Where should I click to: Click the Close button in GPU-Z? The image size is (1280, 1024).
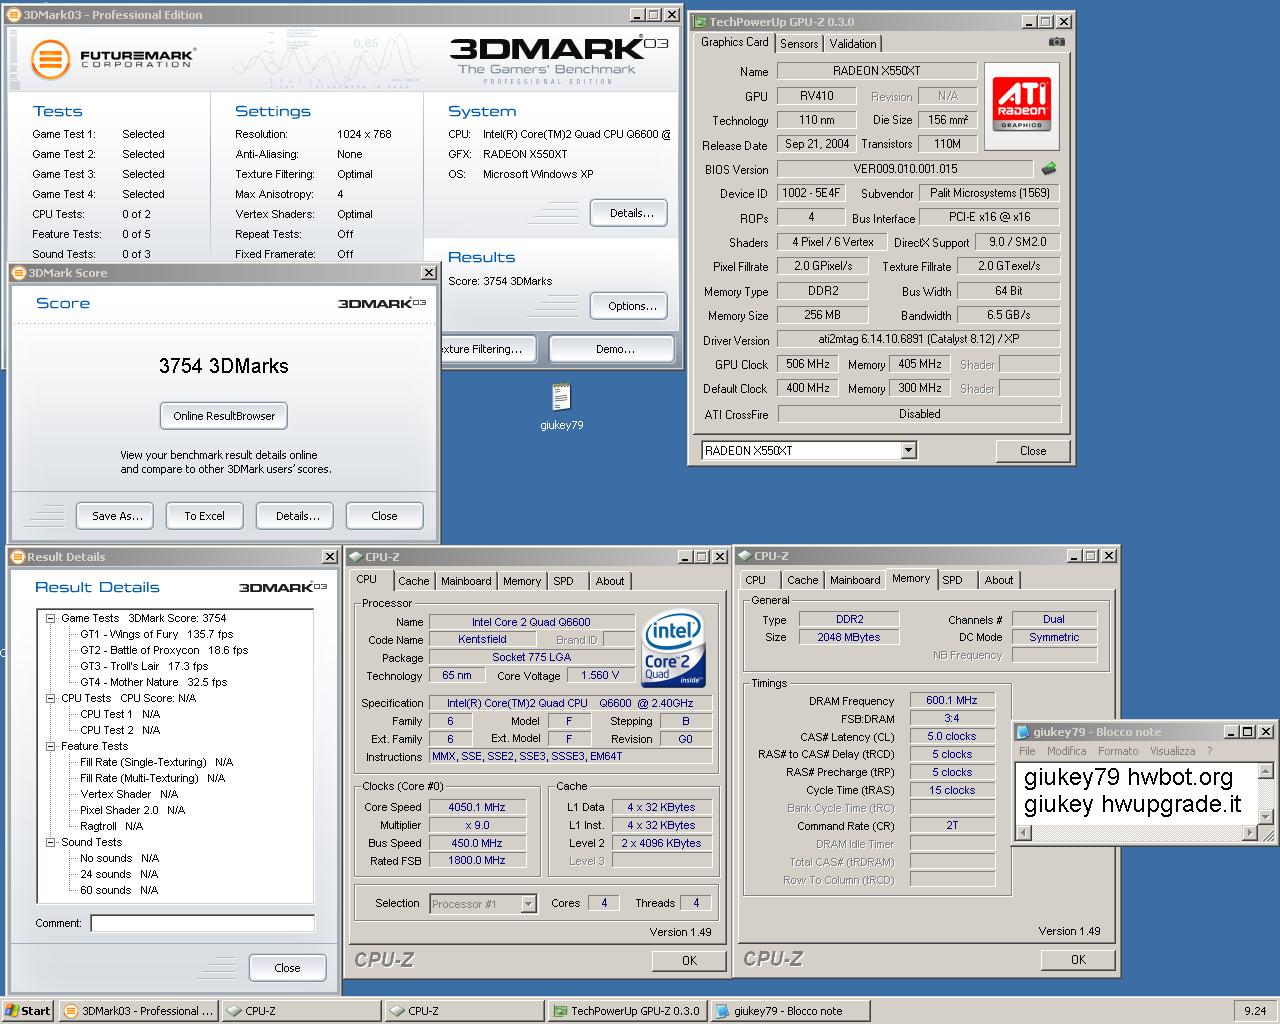click(x=1033, y=451)
